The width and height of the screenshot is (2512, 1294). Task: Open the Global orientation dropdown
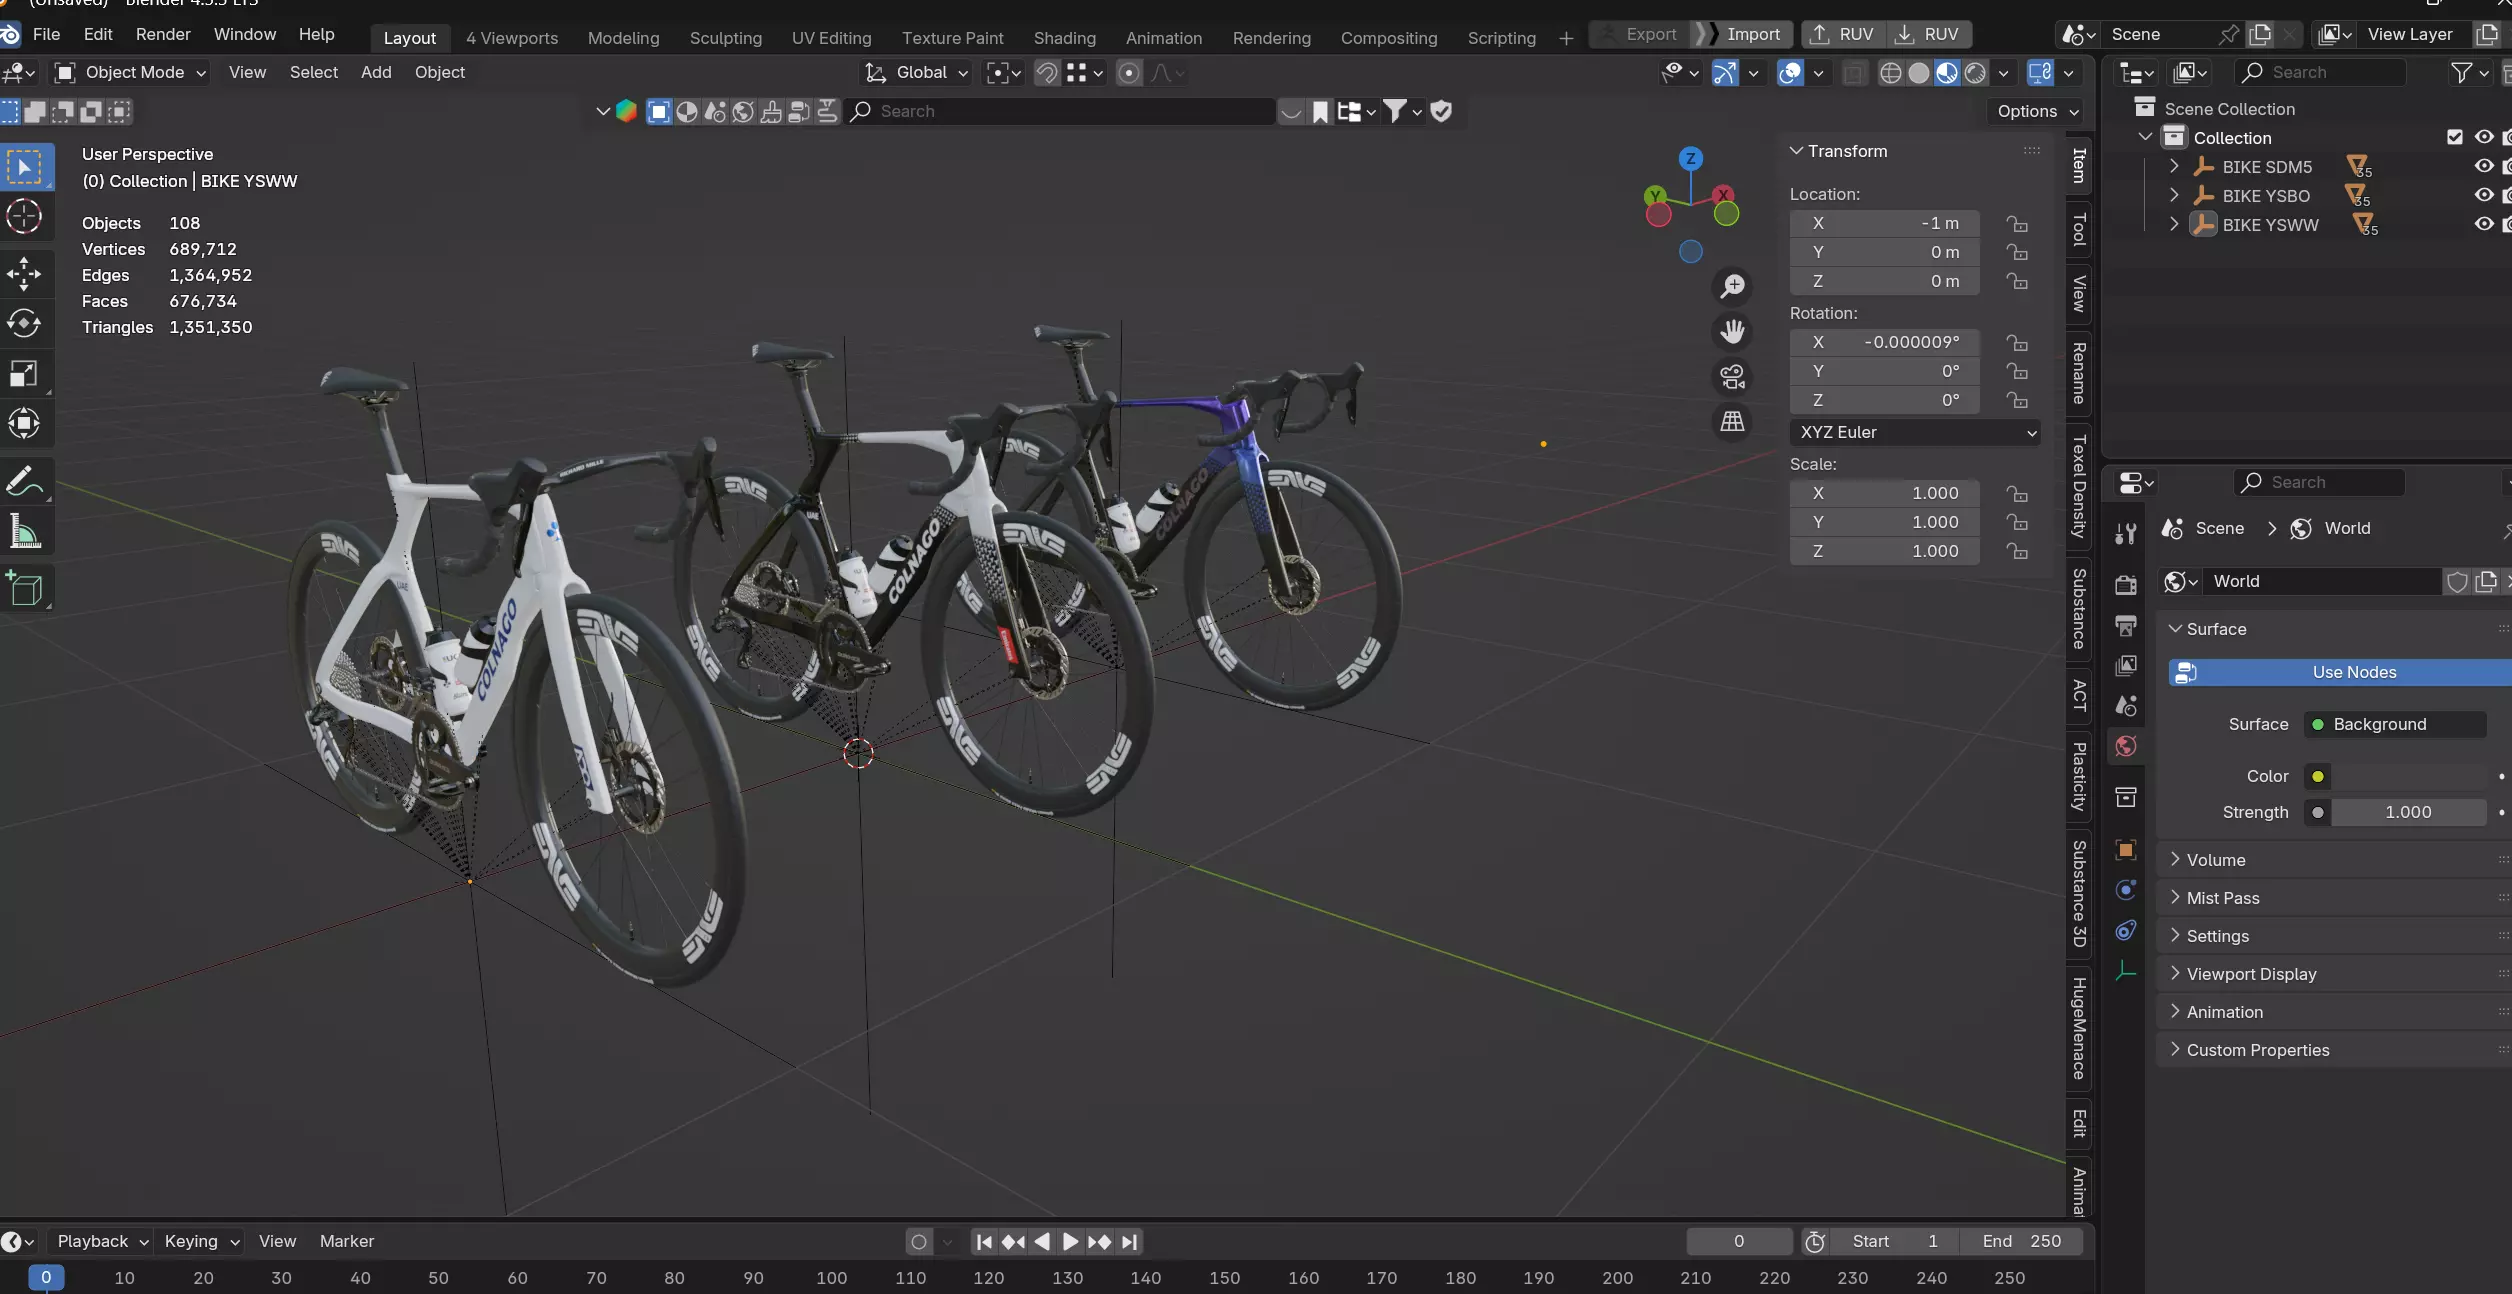(917, 73)
